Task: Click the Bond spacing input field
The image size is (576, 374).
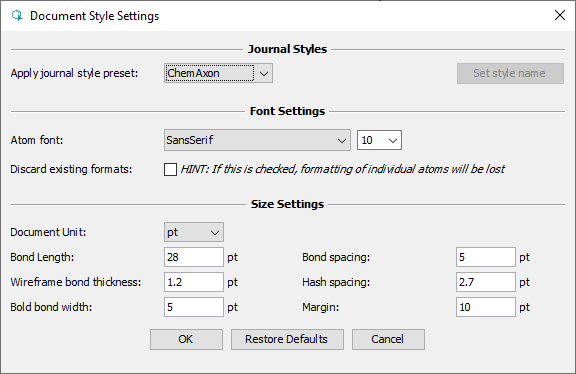Action: [x=486, y=257]
